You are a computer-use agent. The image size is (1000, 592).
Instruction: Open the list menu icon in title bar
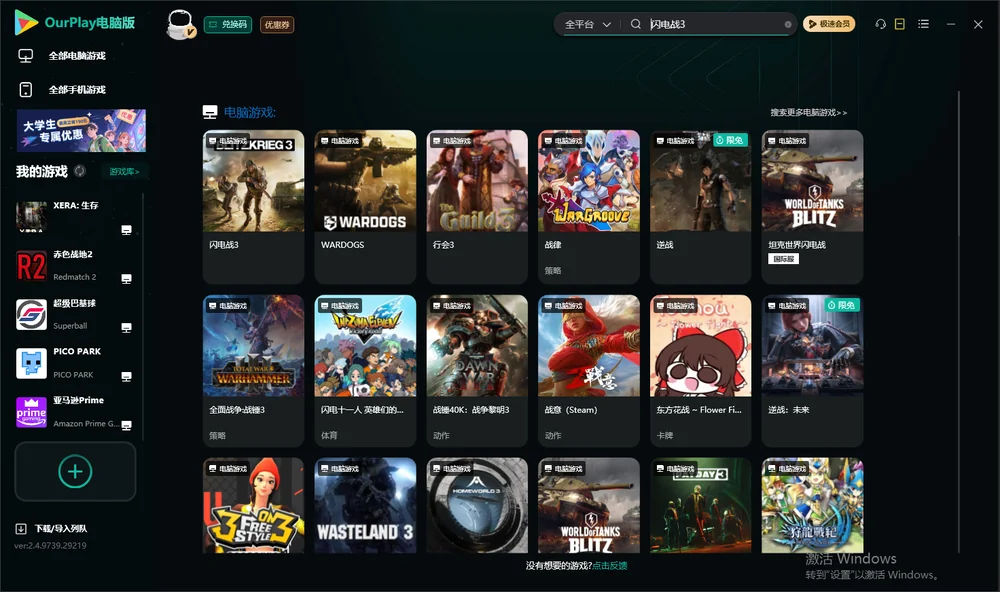pos(923,24)
